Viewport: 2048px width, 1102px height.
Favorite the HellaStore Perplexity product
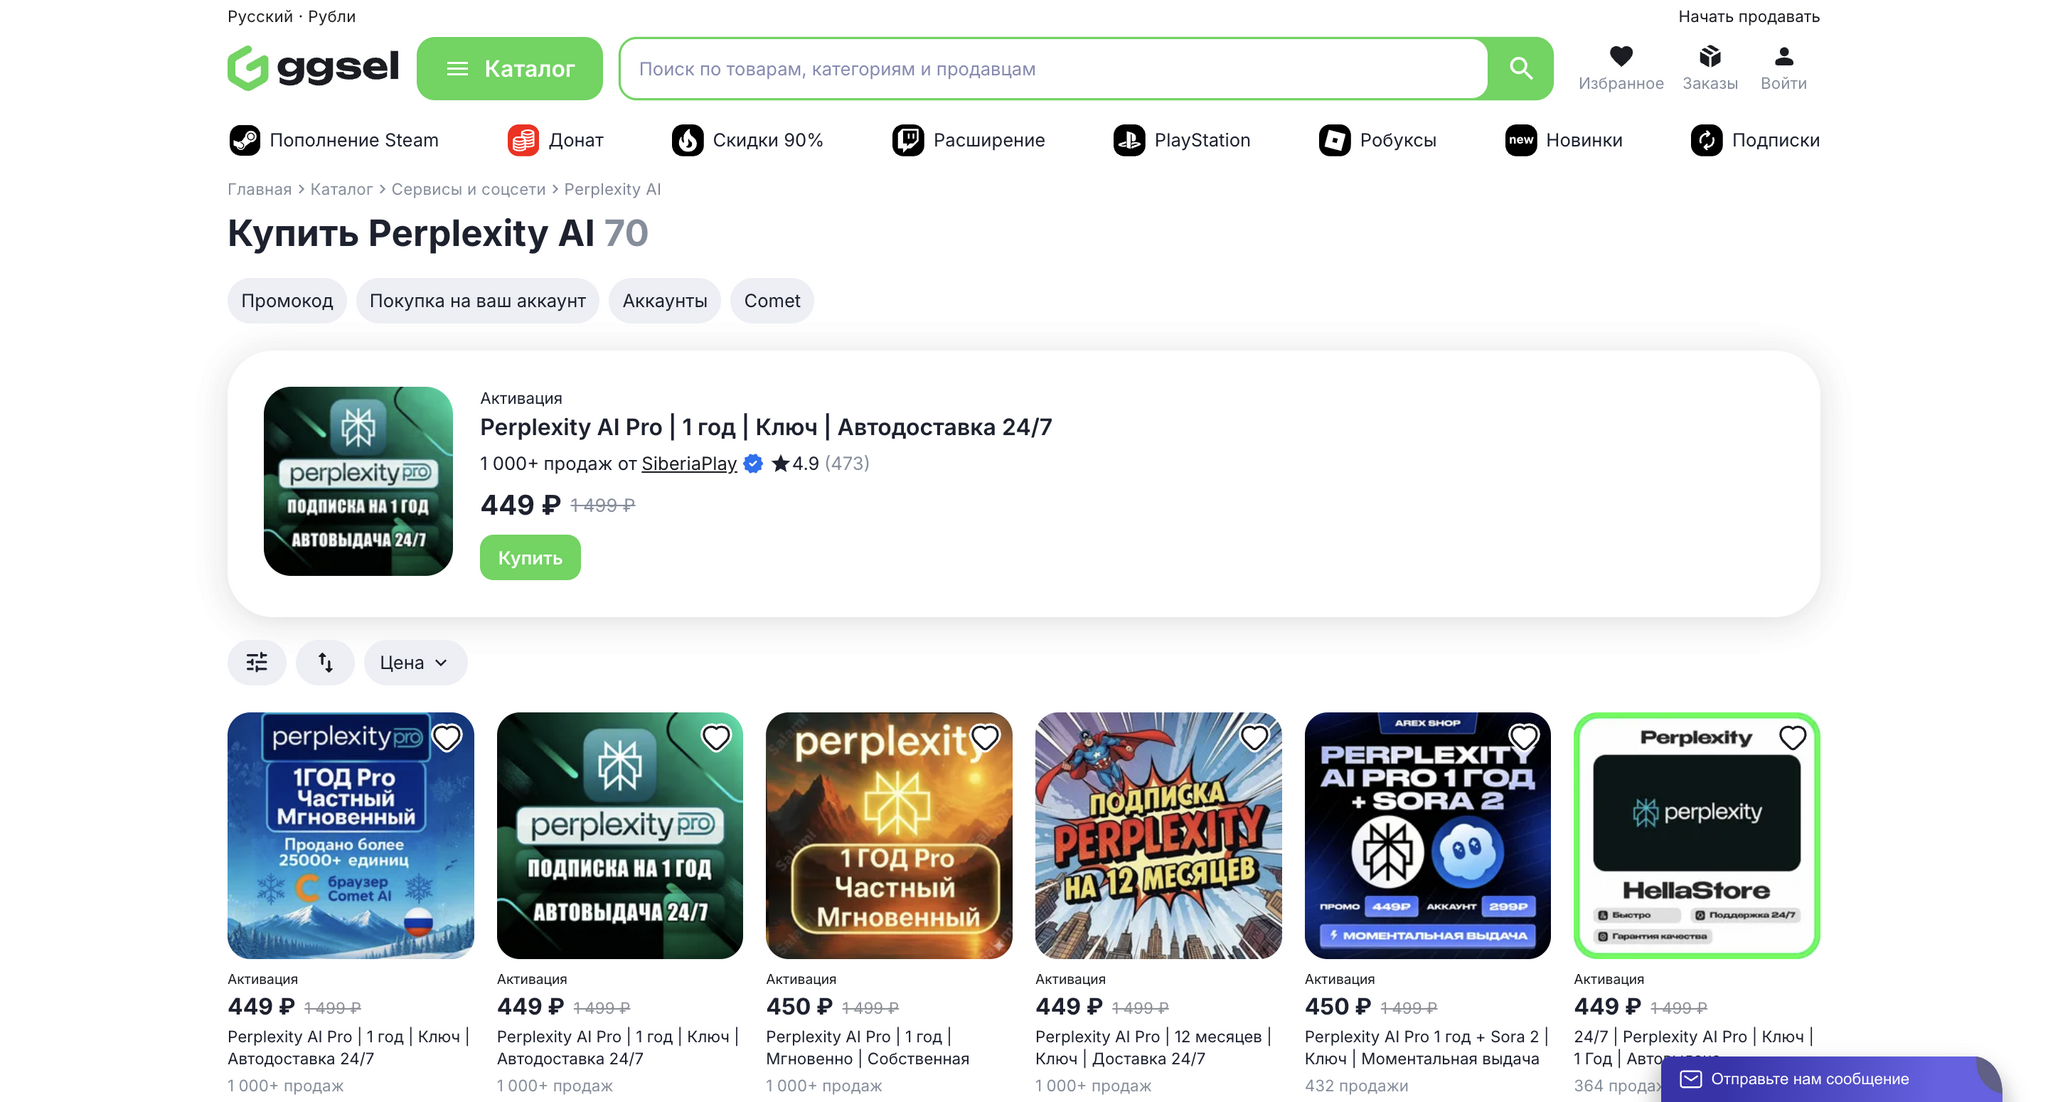click(x=1792, y=738)
